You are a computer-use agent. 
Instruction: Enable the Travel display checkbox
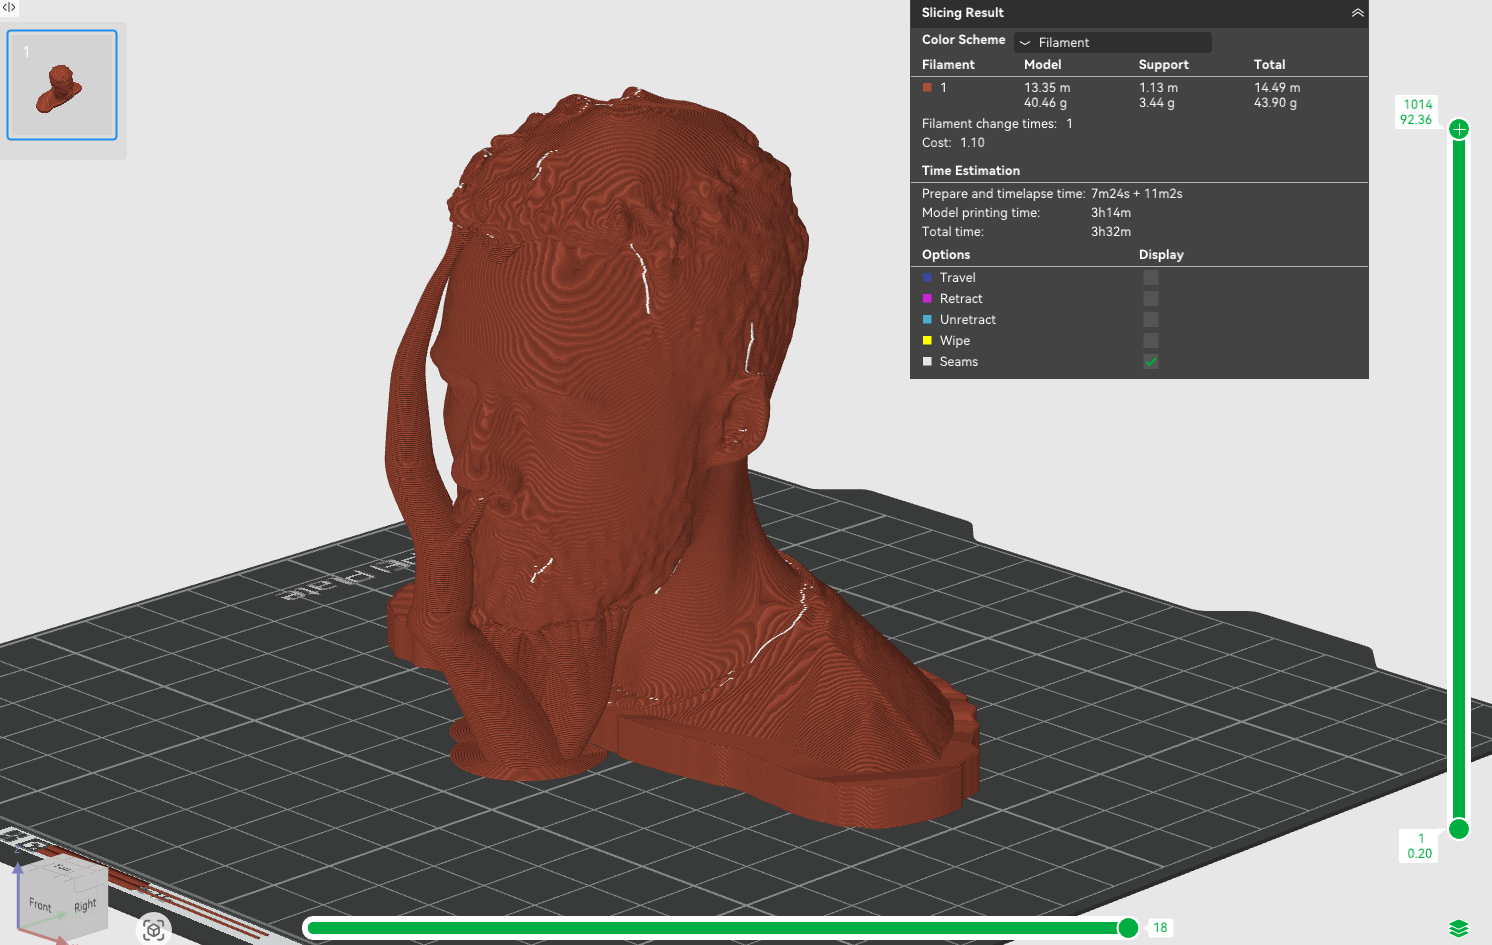click(x=1150, y=277)
